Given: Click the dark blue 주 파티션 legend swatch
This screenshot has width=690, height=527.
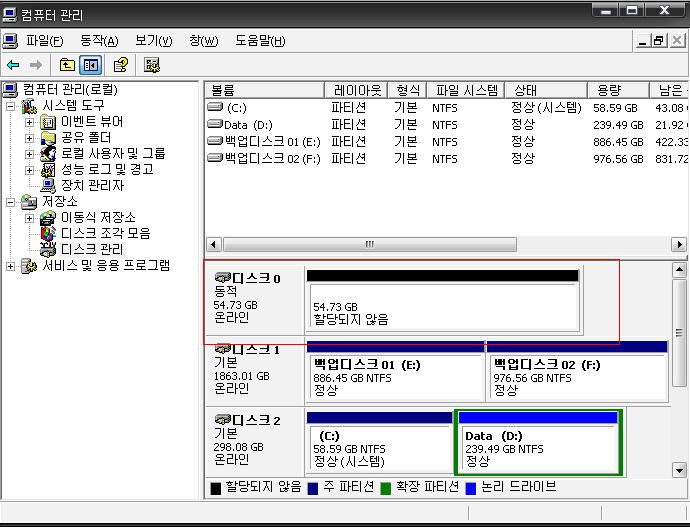Looking at the screenshot, I should coord(312,489).
